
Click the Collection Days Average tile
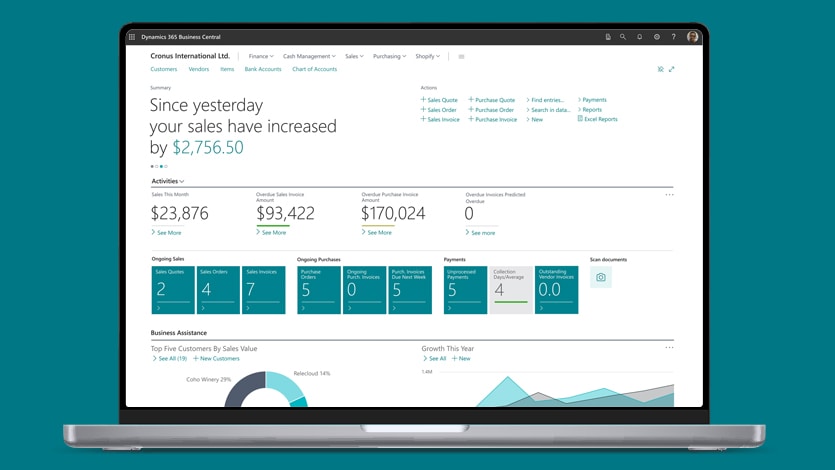pyautogui.click(x=510, y=290)
